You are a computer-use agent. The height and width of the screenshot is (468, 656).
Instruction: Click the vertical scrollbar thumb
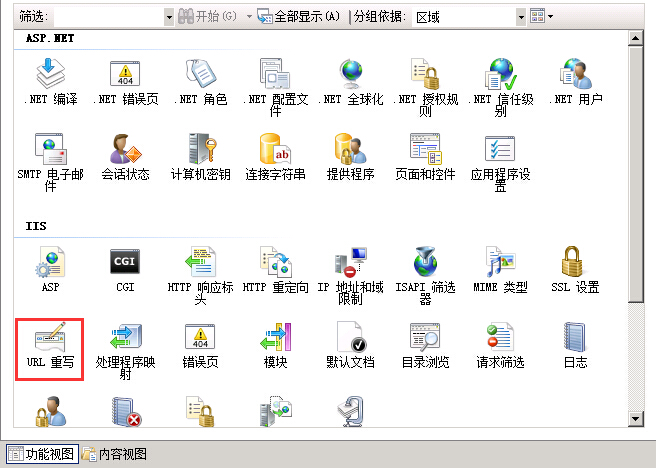(x=636, y=174)
